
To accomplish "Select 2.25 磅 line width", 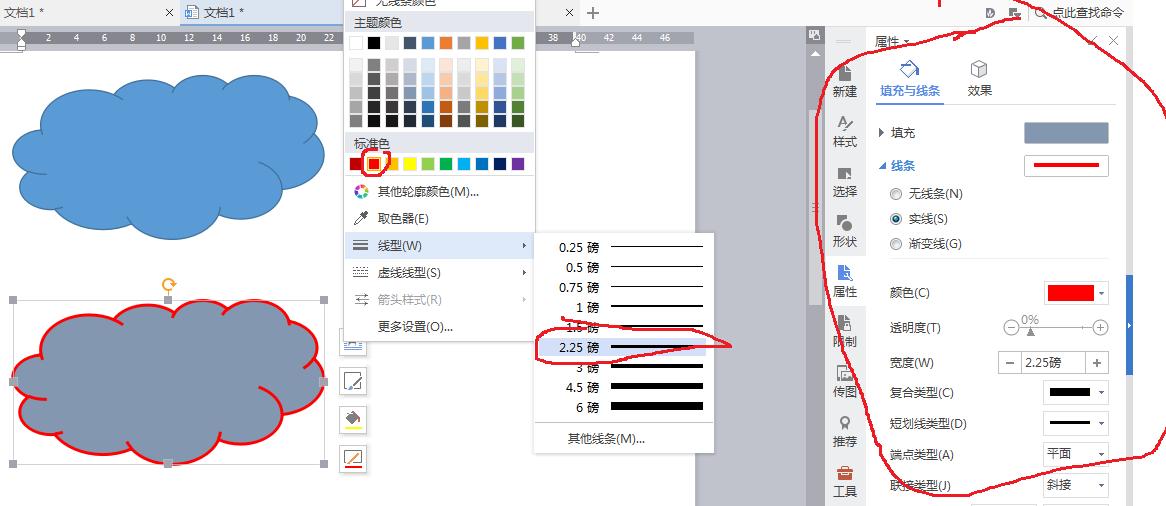I will (x=623, y=347).
